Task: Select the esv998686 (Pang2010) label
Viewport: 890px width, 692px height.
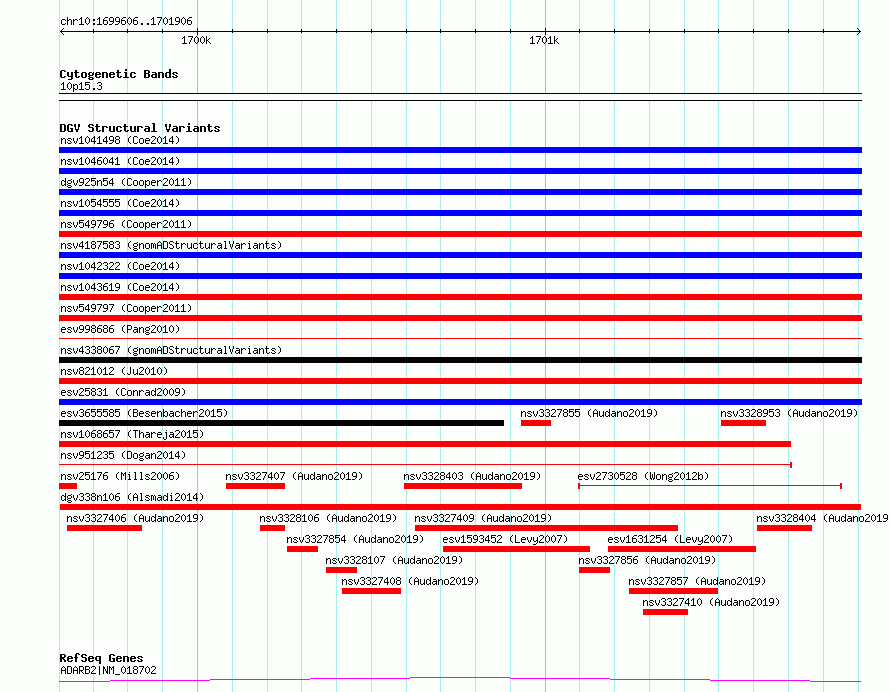Action: point(120,329)
